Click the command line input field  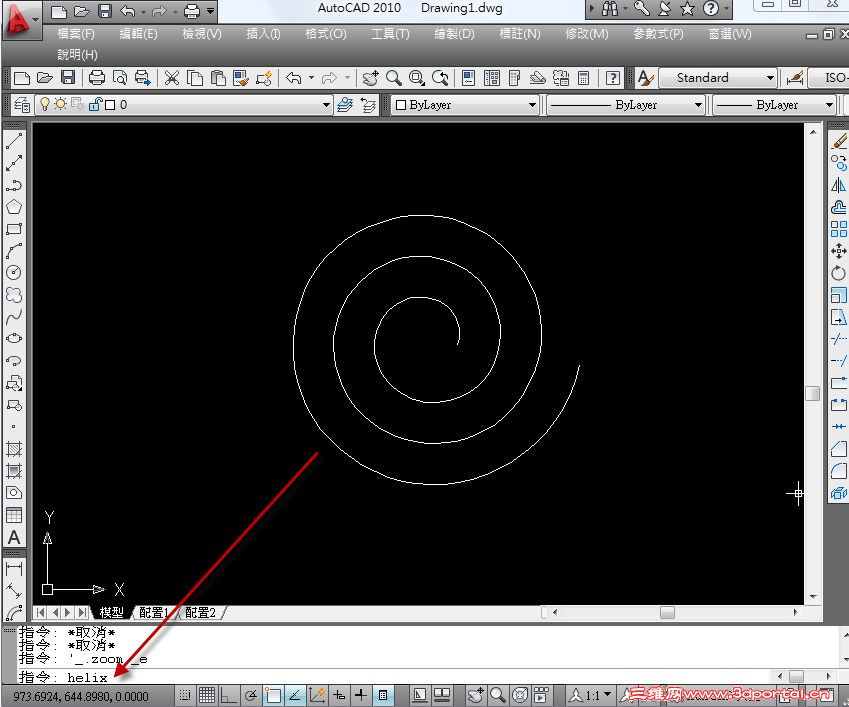point(394,677)
